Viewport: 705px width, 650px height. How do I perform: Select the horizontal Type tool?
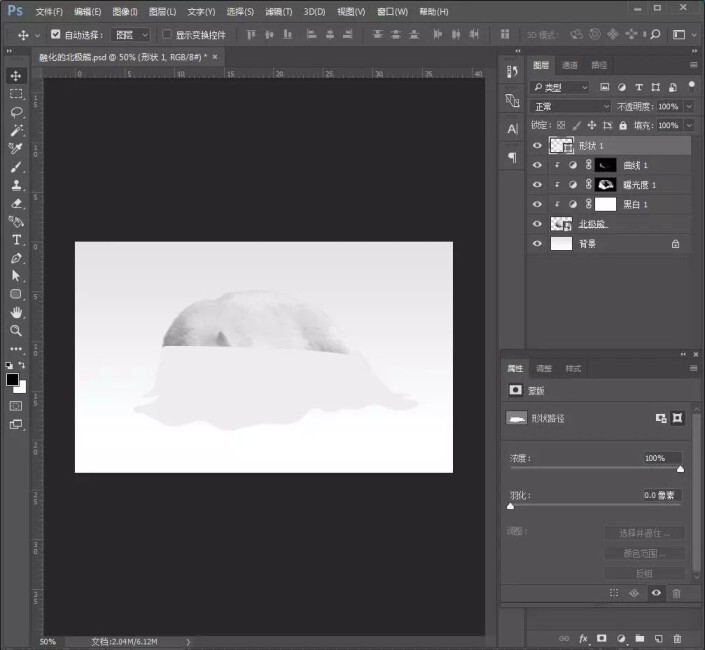point(16,240)
